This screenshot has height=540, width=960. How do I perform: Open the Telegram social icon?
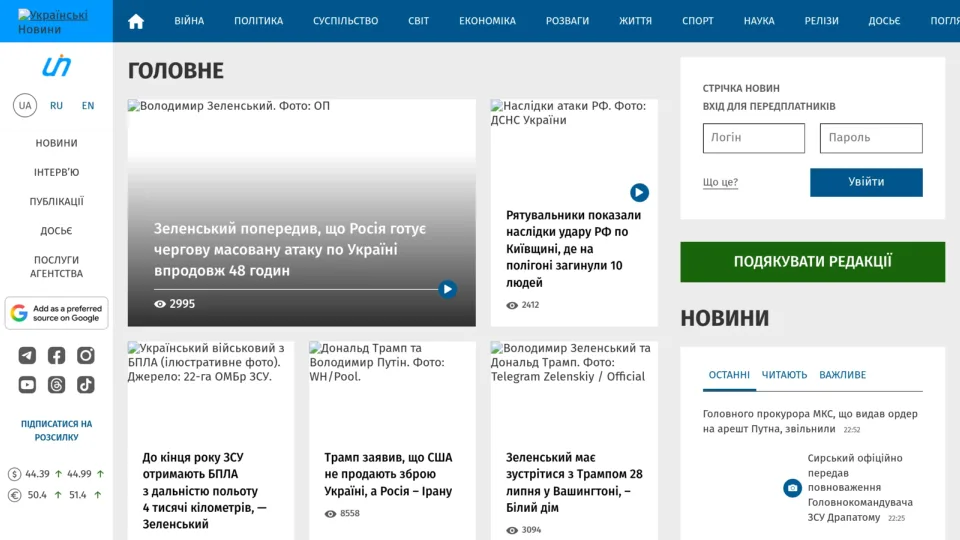tap(27, 356)
